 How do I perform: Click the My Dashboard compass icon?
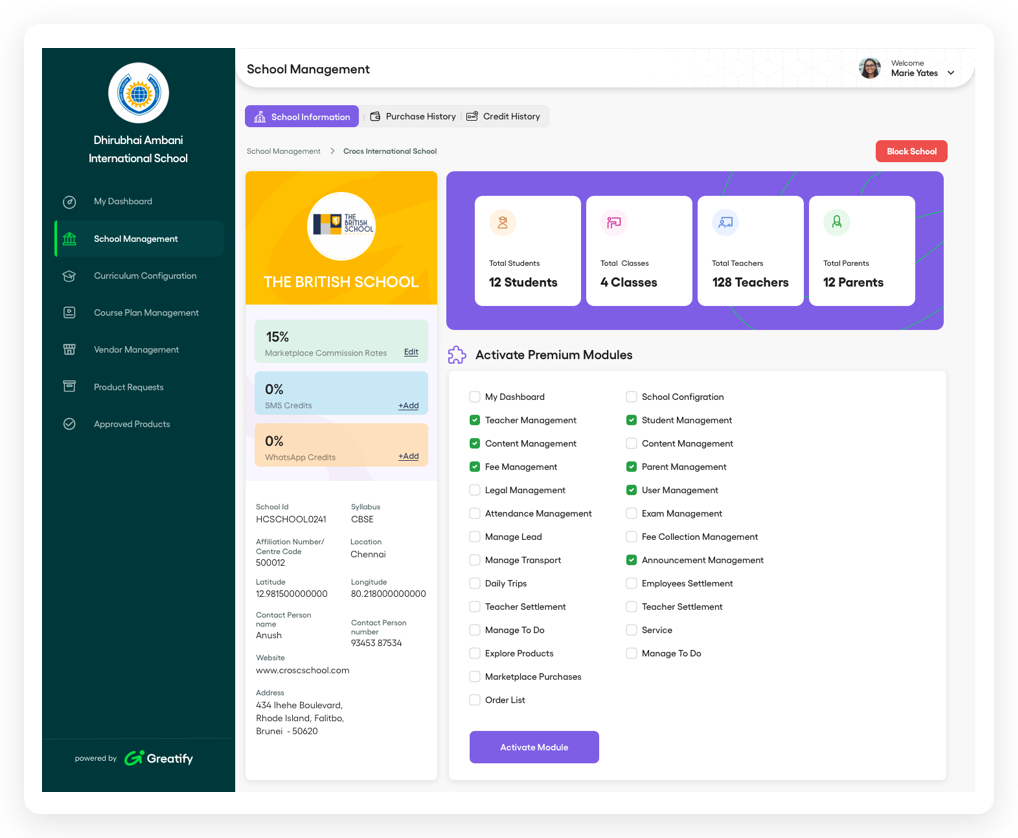(x=69, y=202)
